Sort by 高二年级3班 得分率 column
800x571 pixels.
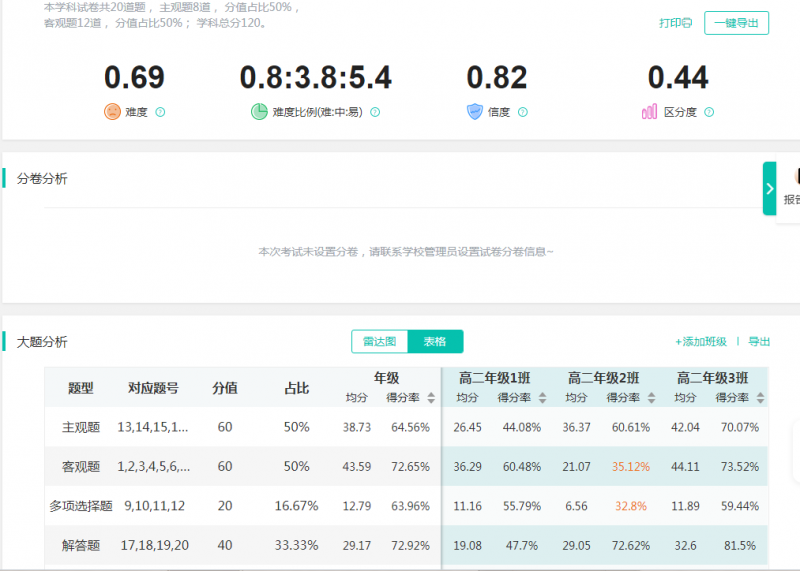(760, 398)
